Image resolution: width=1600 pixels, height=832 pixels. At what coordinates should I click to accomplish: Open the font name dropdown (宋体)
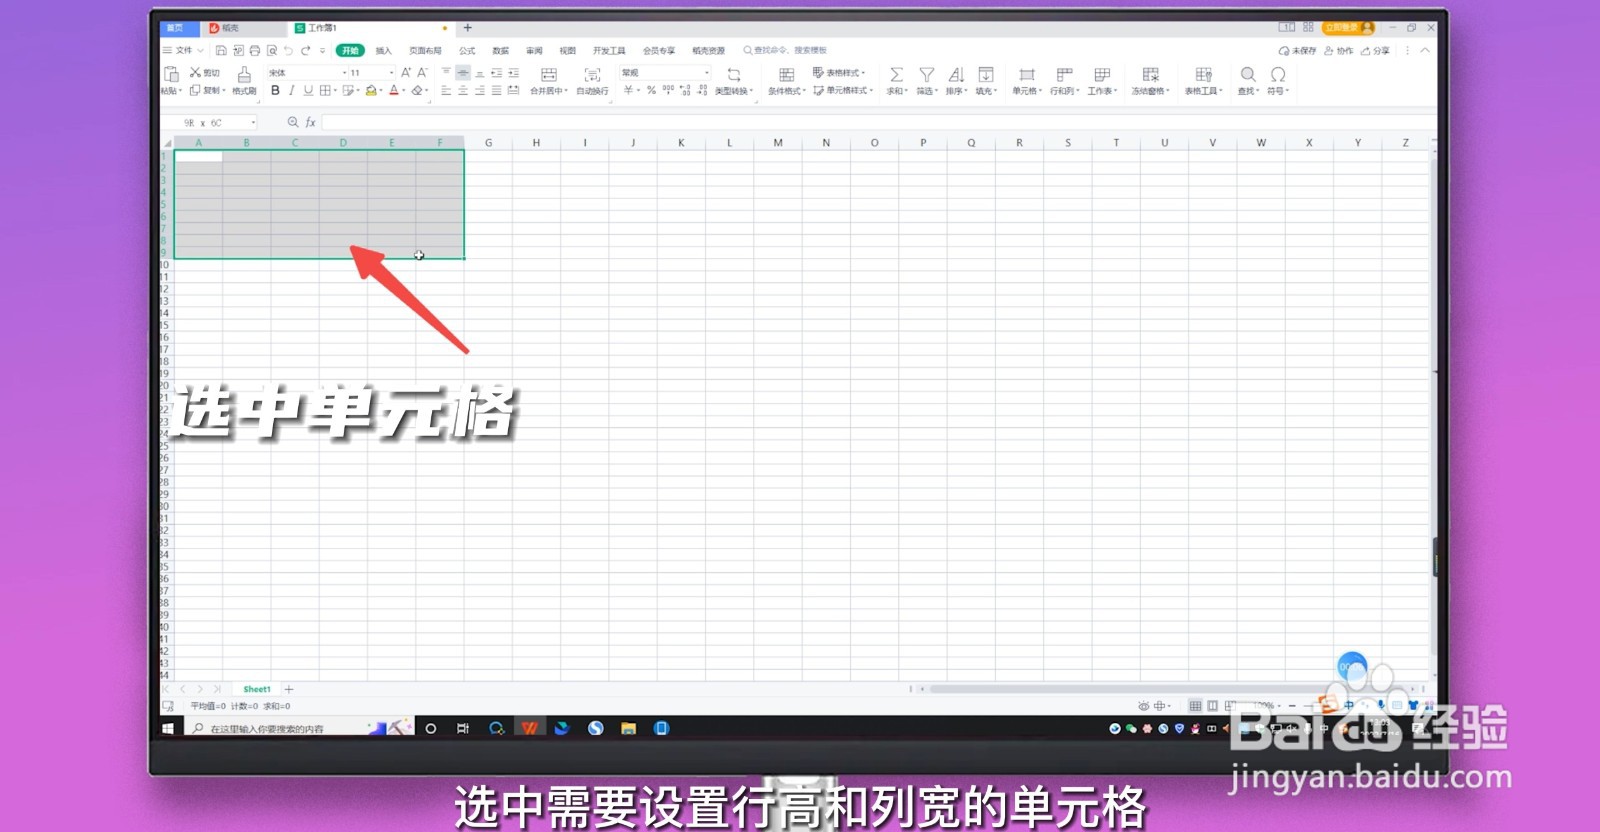pyautogui.click(x=344, y=73)
